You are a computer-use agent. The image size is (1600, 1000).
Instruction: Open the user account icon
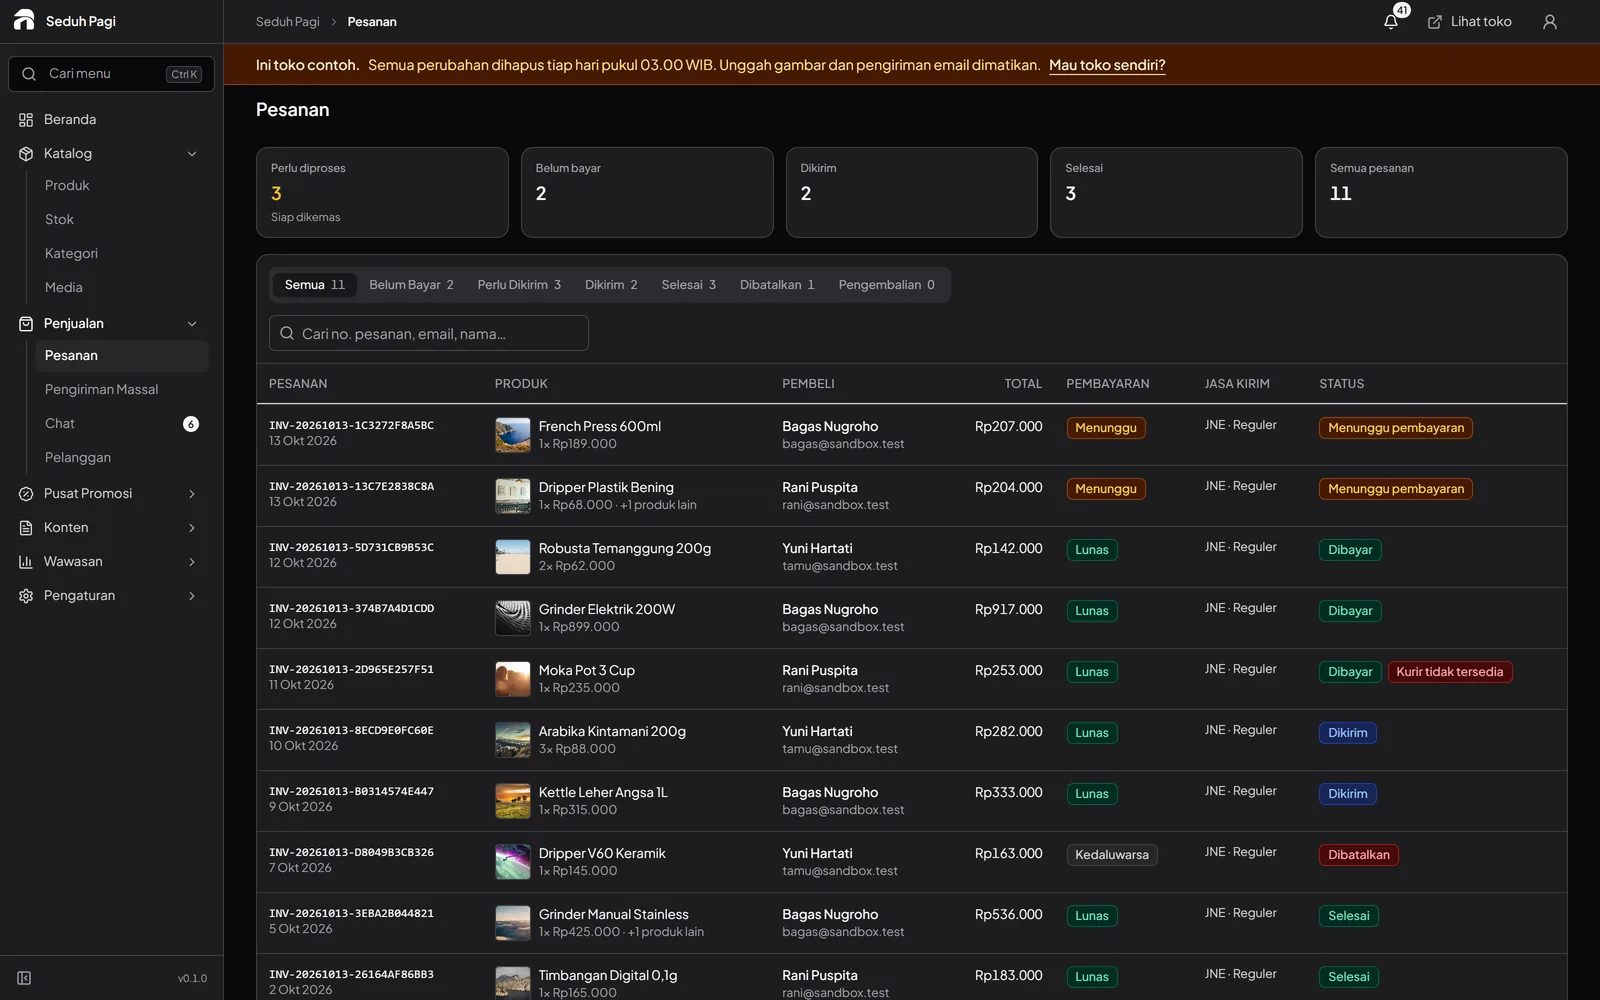click(x=1550, y=22)
